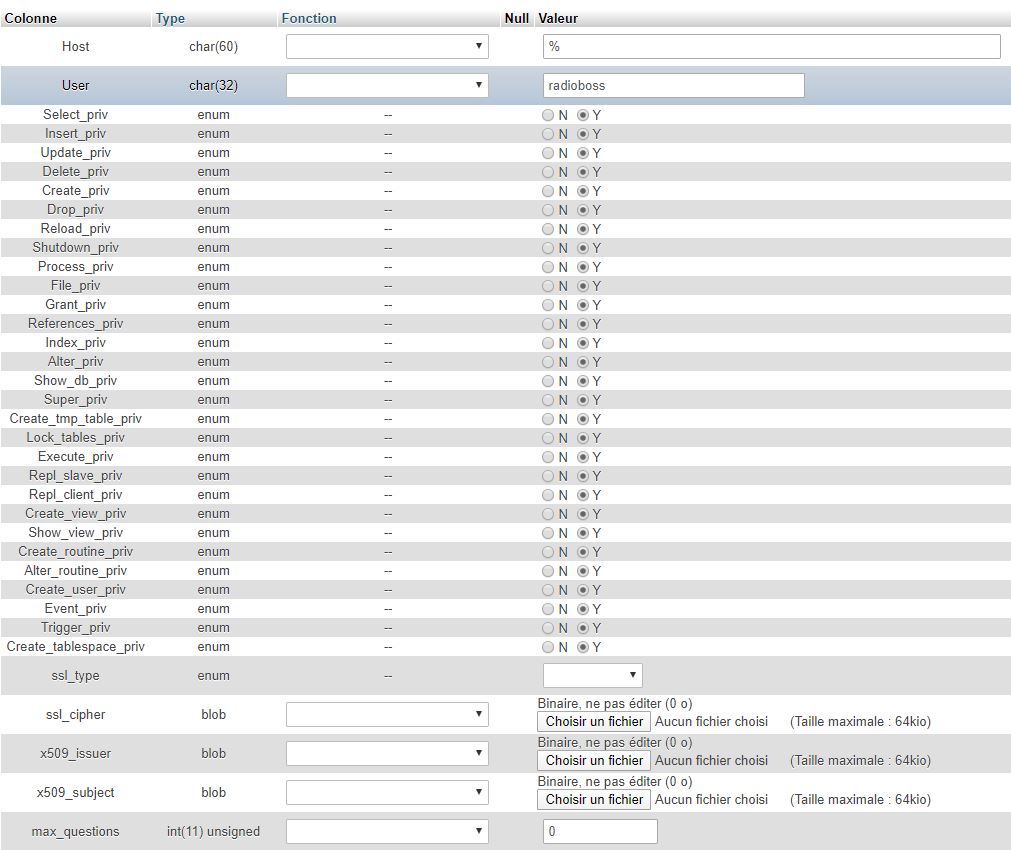
Task: Select N for Create_view_priv
Action: tap(548, 514)
